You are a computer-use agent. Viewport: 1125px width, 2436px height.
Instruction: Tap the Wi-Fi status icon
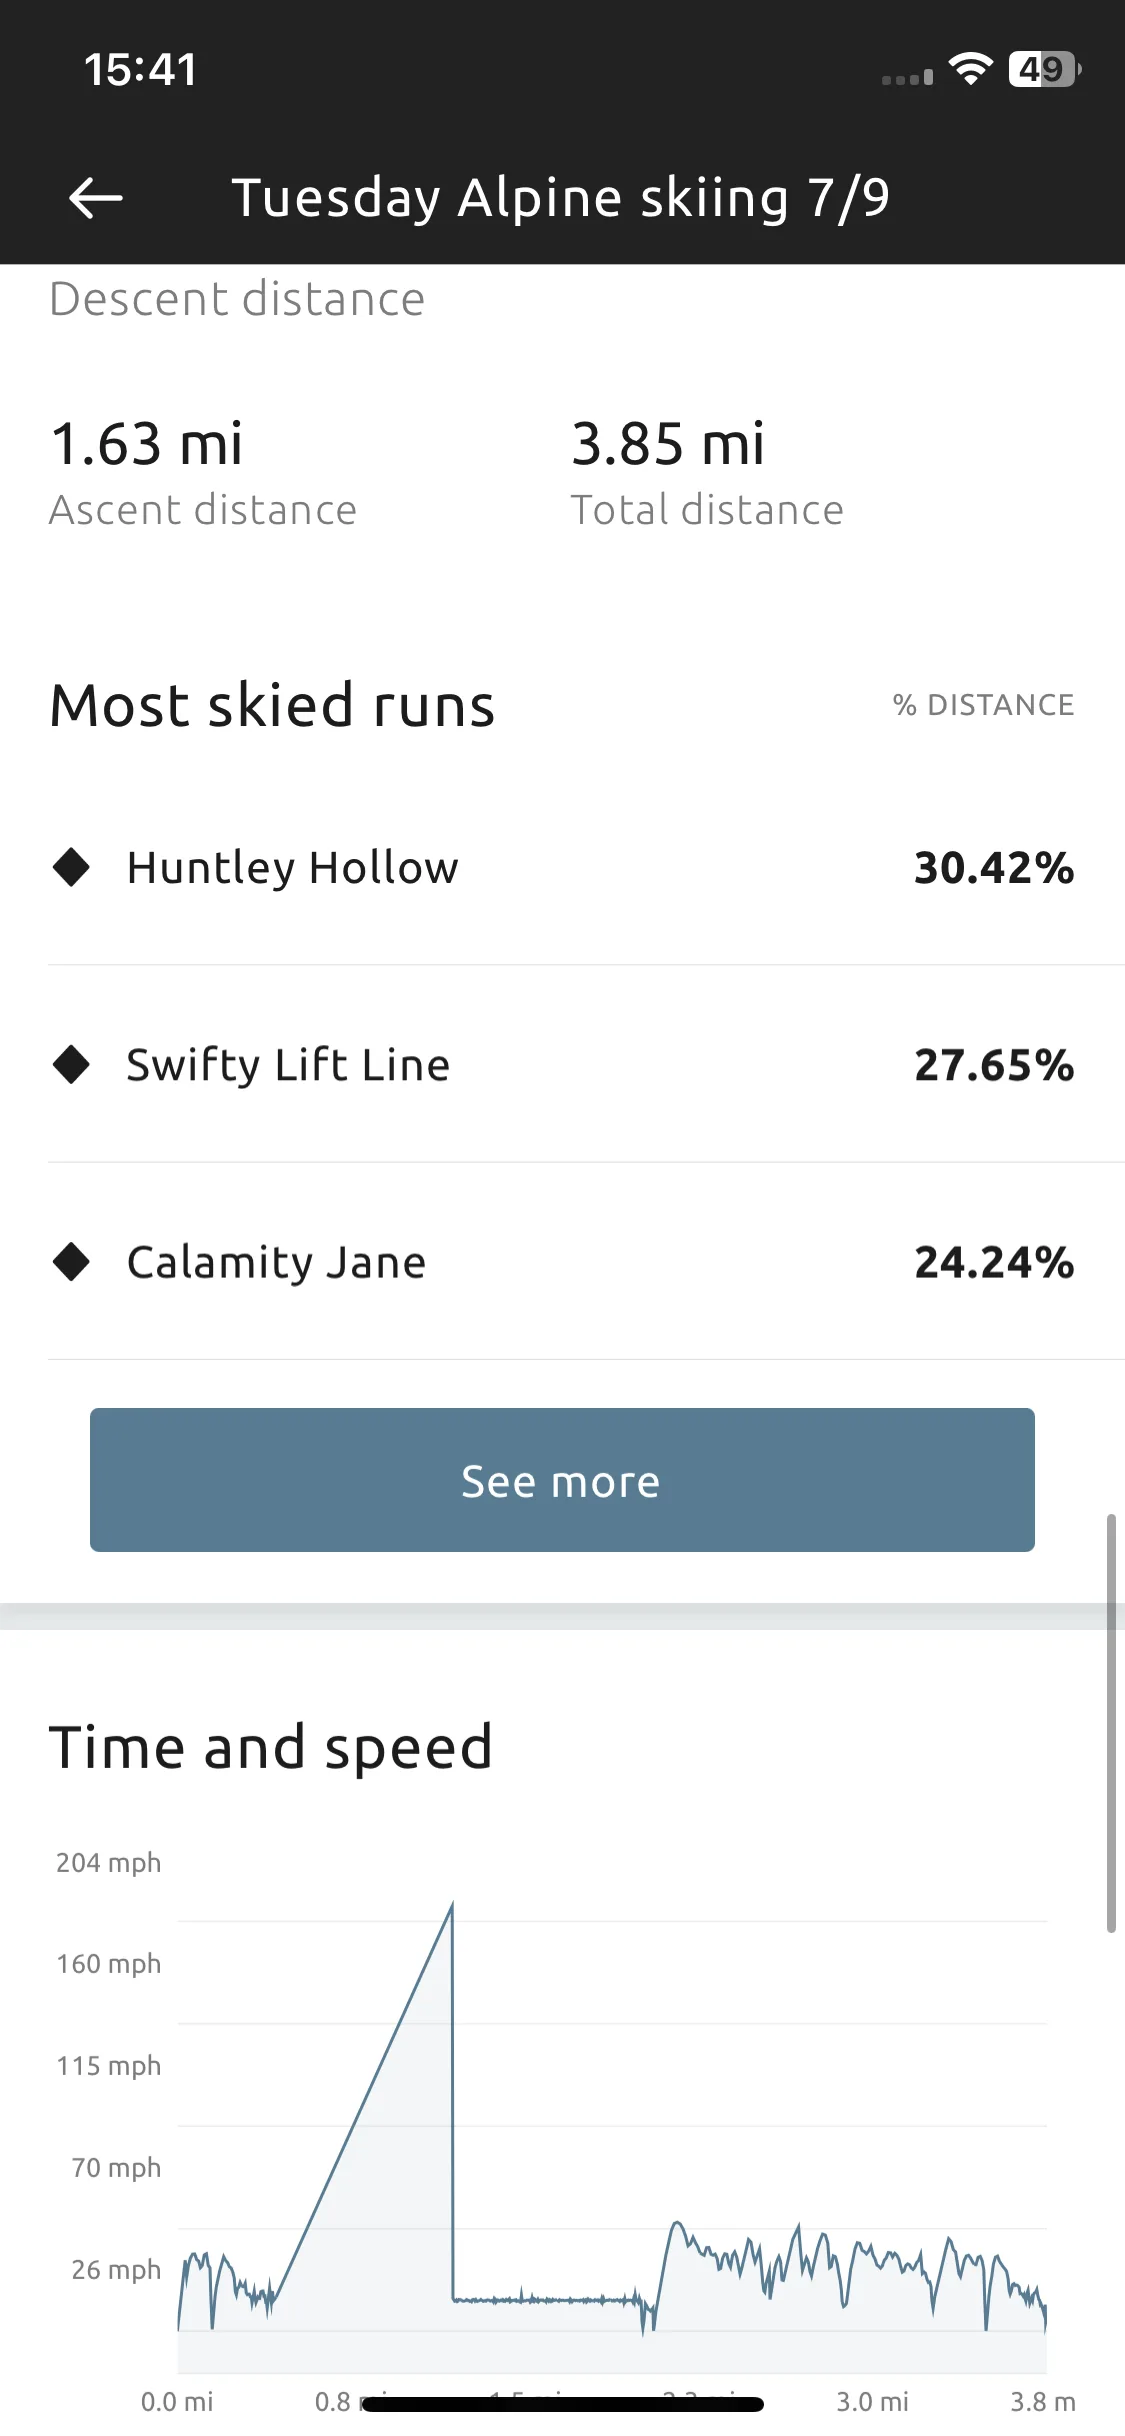point(970,69)
